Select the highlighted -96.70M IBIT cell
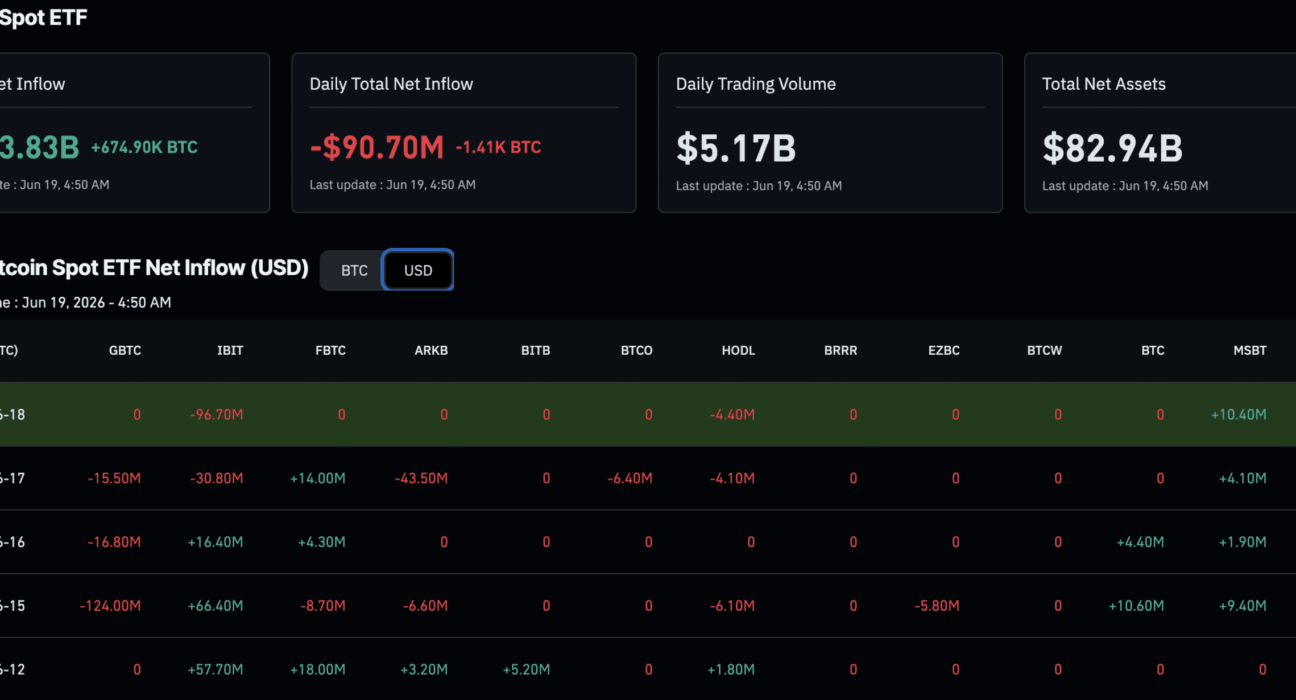This screenshot has width=1296, height=700. [217, 414]
